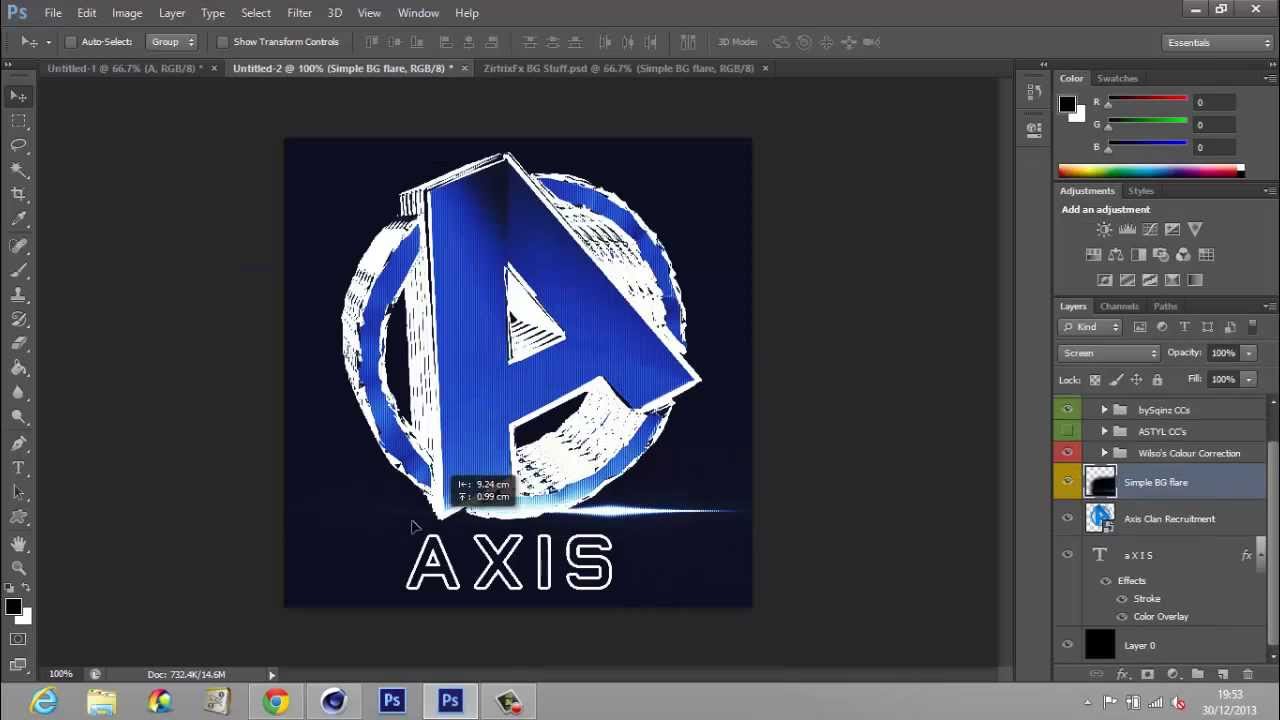Toggle Stroke effect visibility
The image size is (1280, 720).
pos(1122,599)
